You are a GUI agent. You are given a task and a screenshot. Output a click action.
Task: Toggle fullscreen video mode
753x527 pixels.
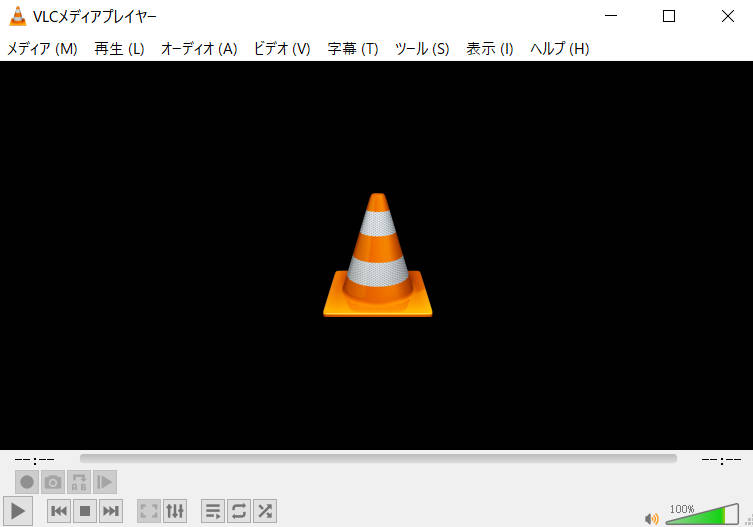[149, 511]
